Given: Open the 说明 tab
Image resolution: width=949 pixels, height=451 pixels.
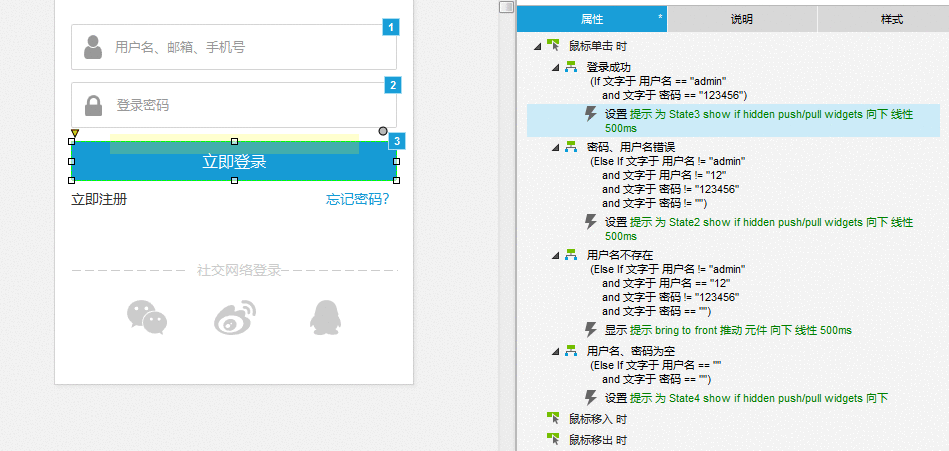Looking at the screenshot, I should [x=742, y=19].
